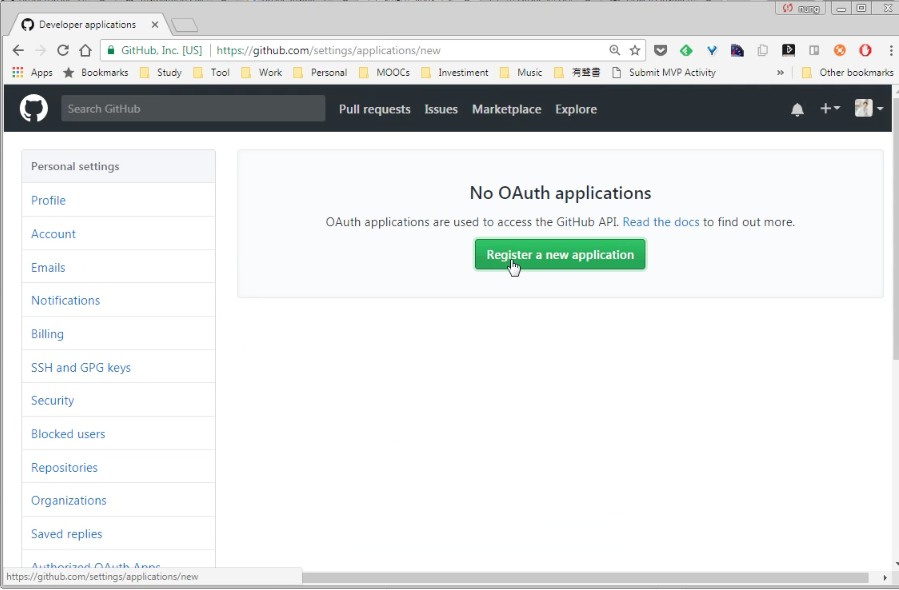Viewport: 899px width, 590px height.
Task: Click the scrollbar right arrow at bottom
Action: [885, 577]
